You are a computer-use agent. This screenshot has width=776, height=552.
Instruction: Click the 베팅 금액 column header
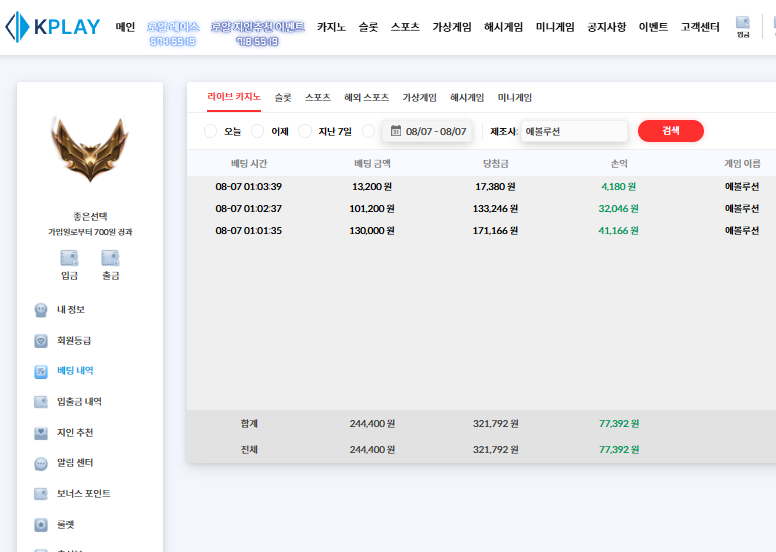tap(372, 164)
